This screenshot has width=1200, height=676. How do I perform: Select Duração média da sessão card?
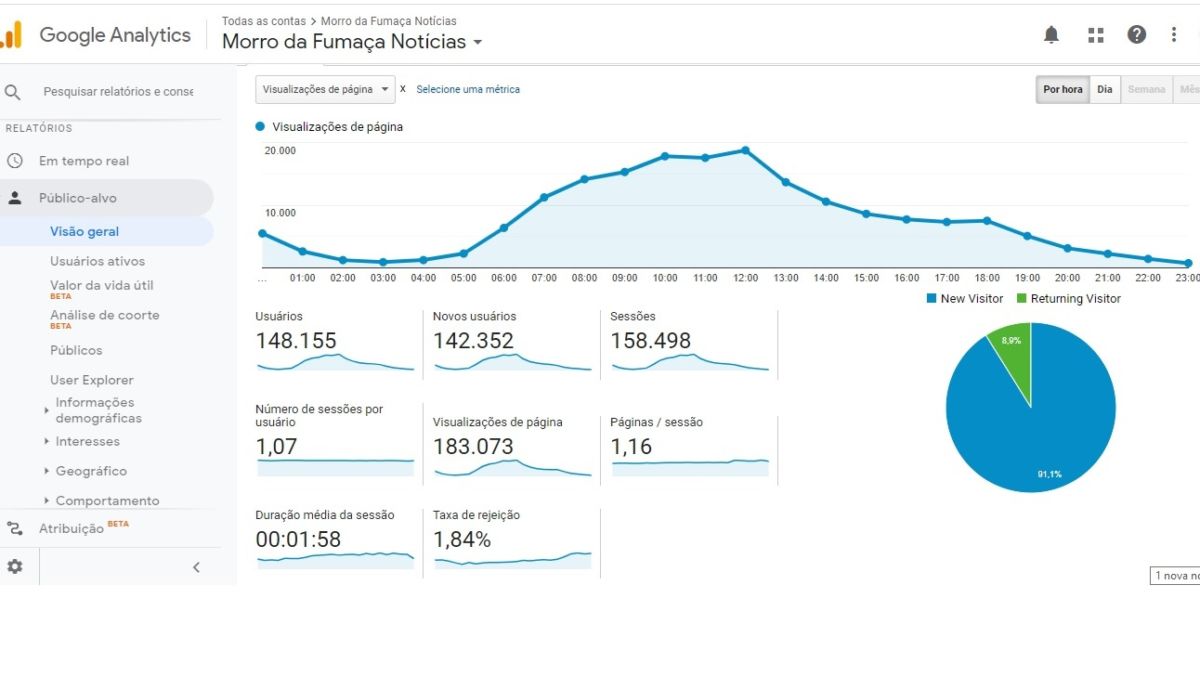coord(335,540)
